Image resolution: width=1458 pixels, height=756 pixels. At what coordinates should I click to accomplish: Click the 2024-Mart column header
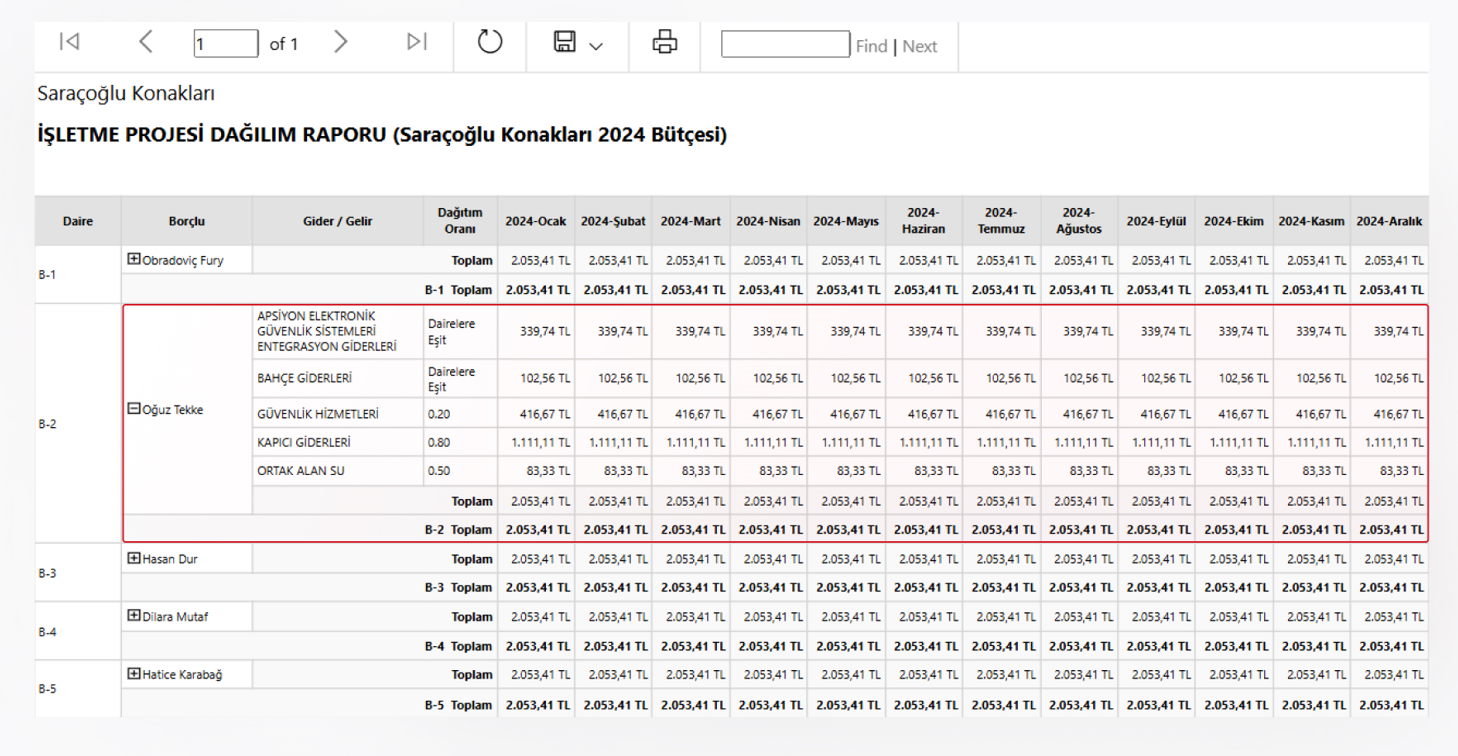691,221
